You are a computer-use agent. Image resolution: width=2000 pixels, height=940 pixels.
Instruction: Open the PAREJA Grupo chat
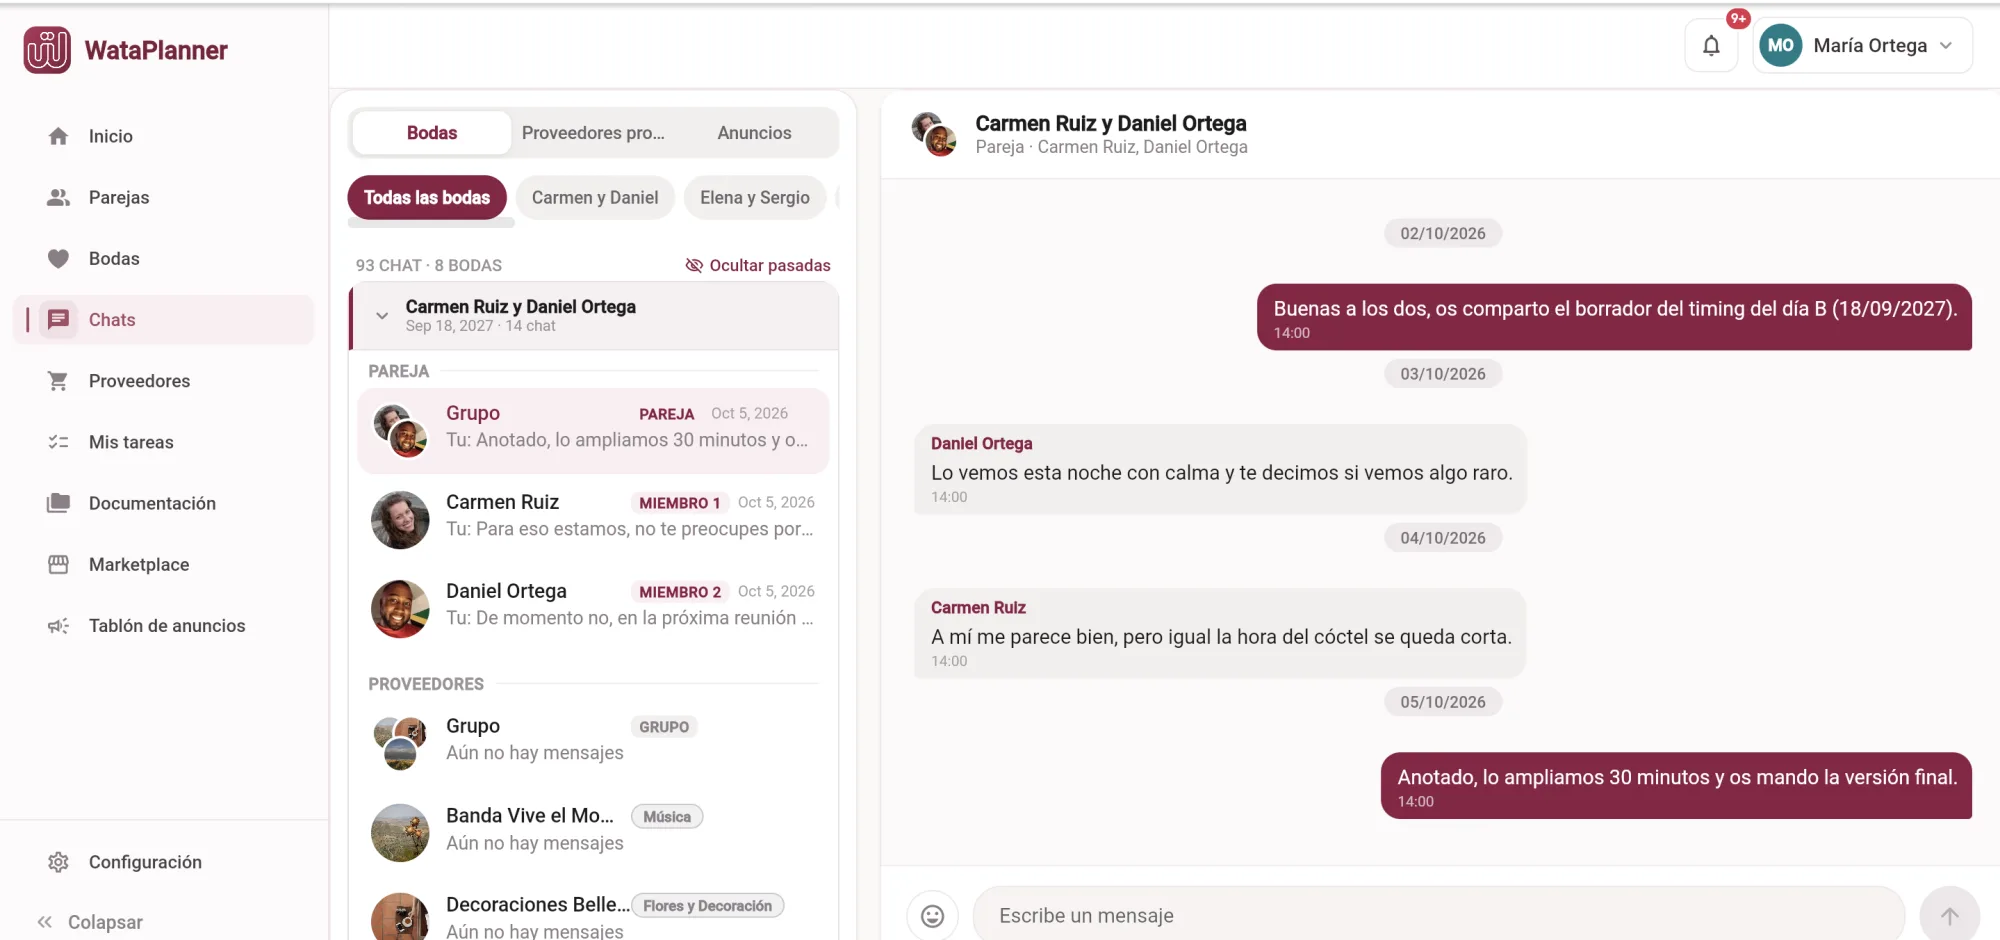pyautogui.click(x=593, y=430)
